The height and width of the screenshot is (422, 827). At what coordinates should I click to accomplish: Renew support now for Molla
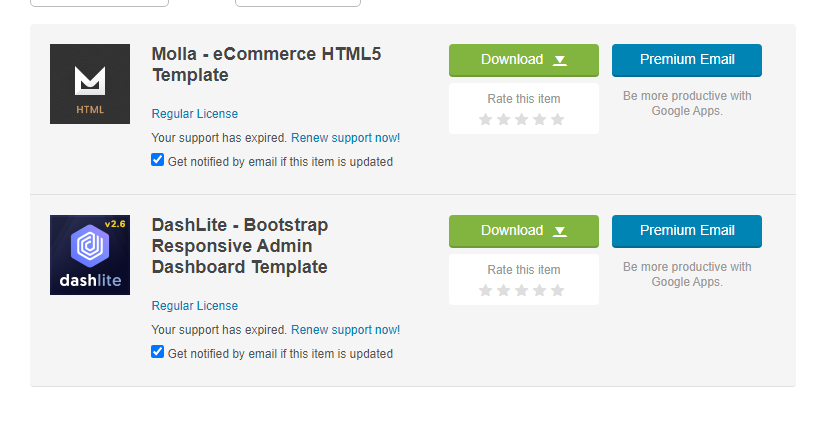tap(345, 138)
